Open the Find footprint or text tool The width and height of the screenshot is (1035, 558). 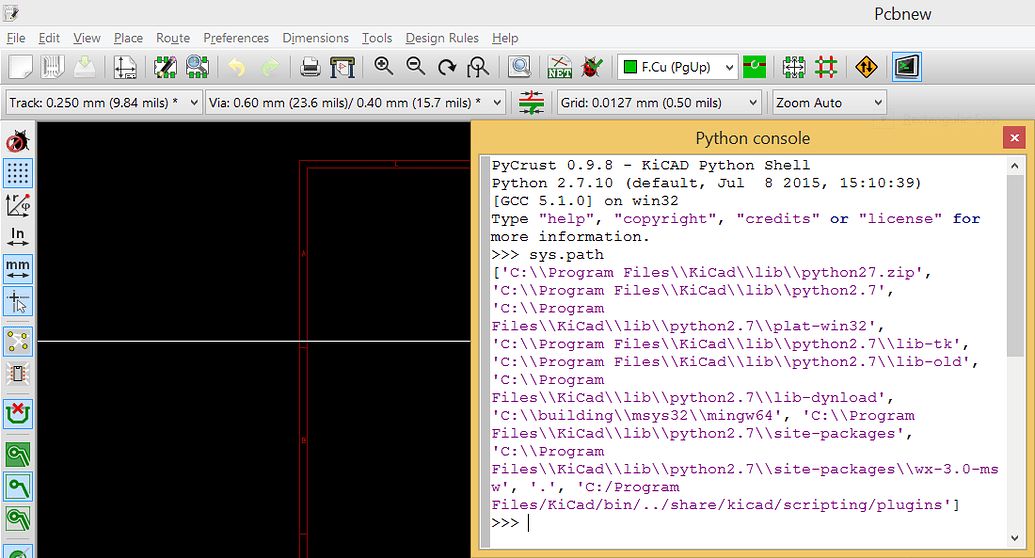click(x=519, y=67)
